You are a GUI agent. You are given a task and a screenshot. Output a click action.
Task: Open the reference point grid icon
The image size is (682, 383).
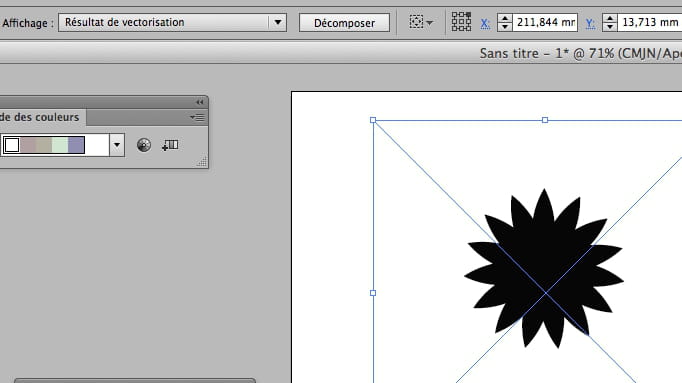[x=461, y=22]
